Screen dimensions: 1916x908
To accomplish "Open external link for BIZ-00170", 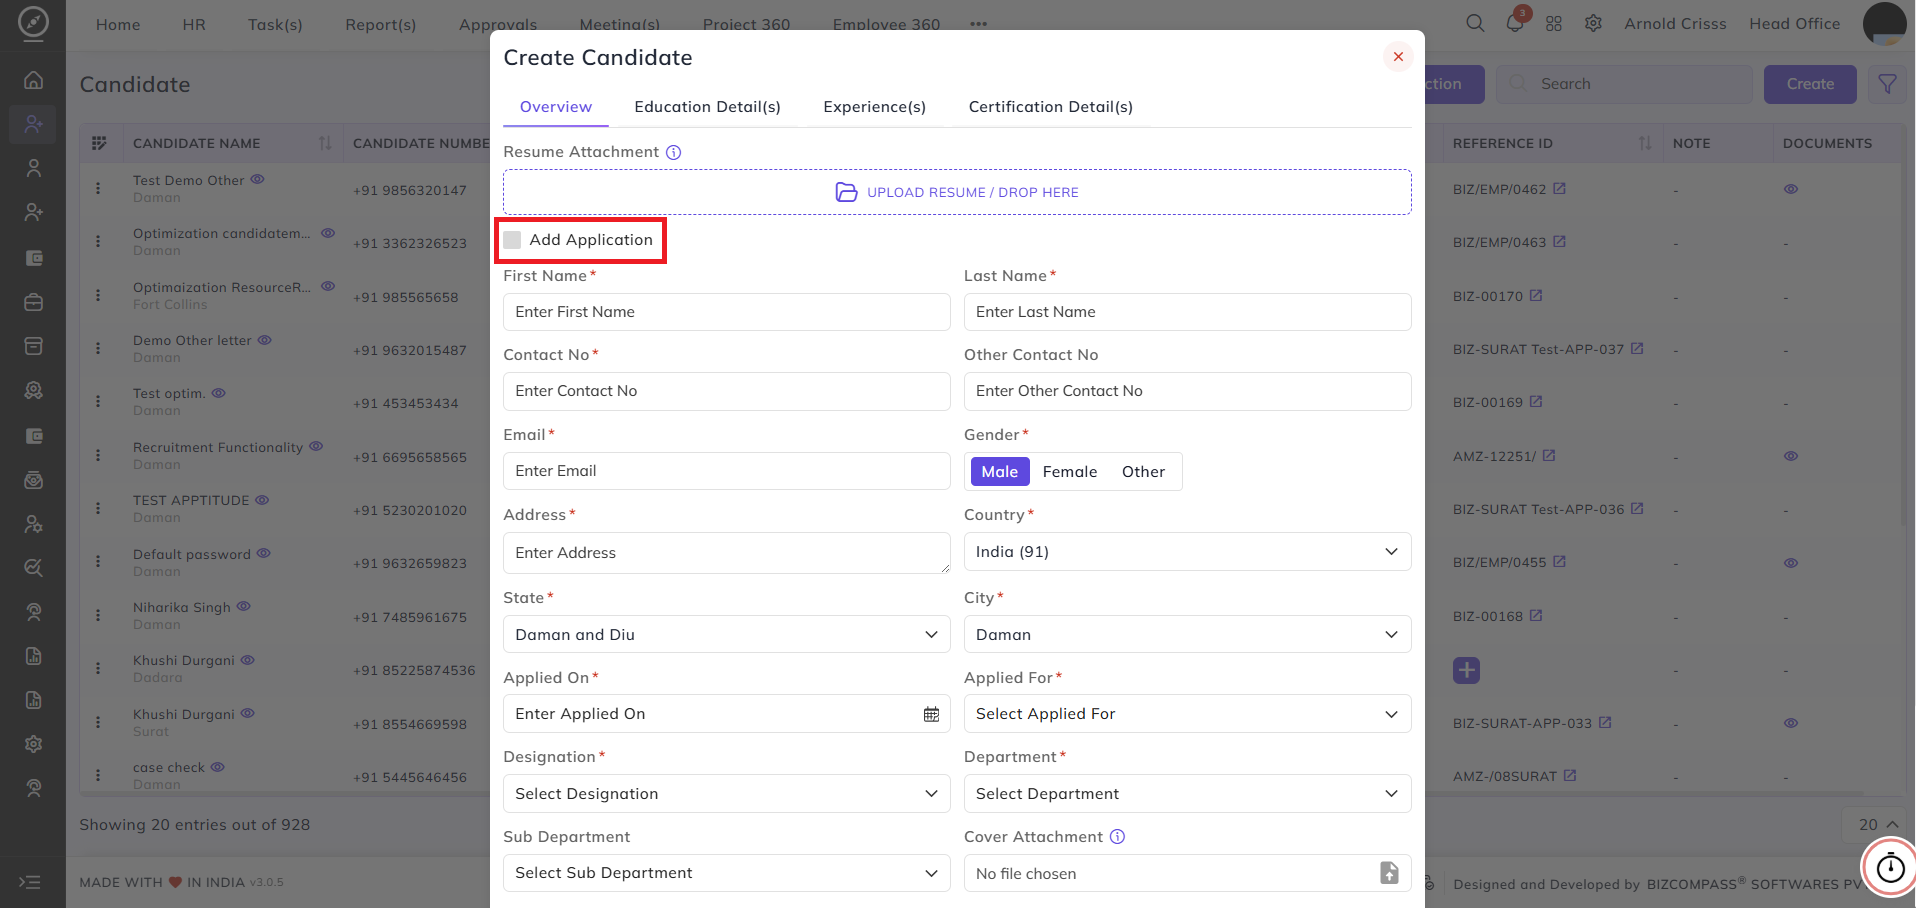I will coord(1536,295).
